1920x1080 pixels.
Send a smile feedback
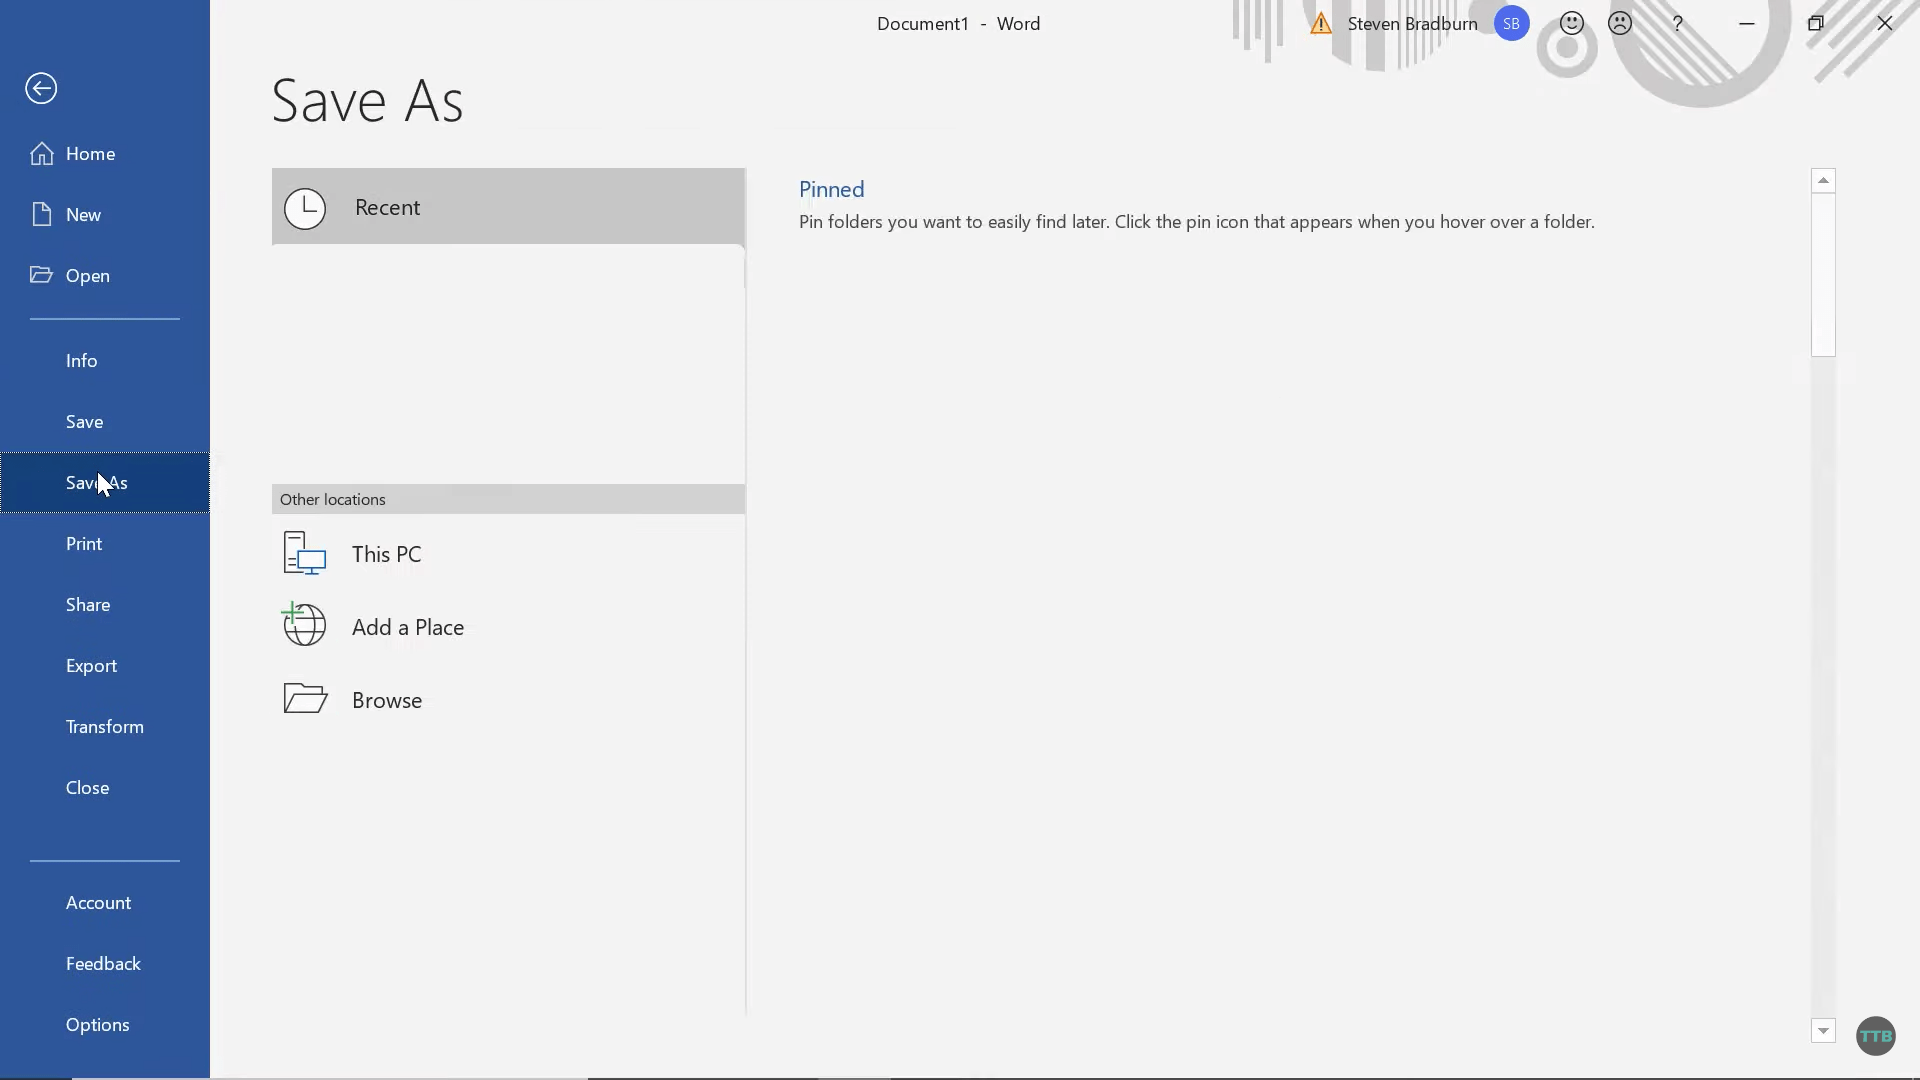point(1572,23)
